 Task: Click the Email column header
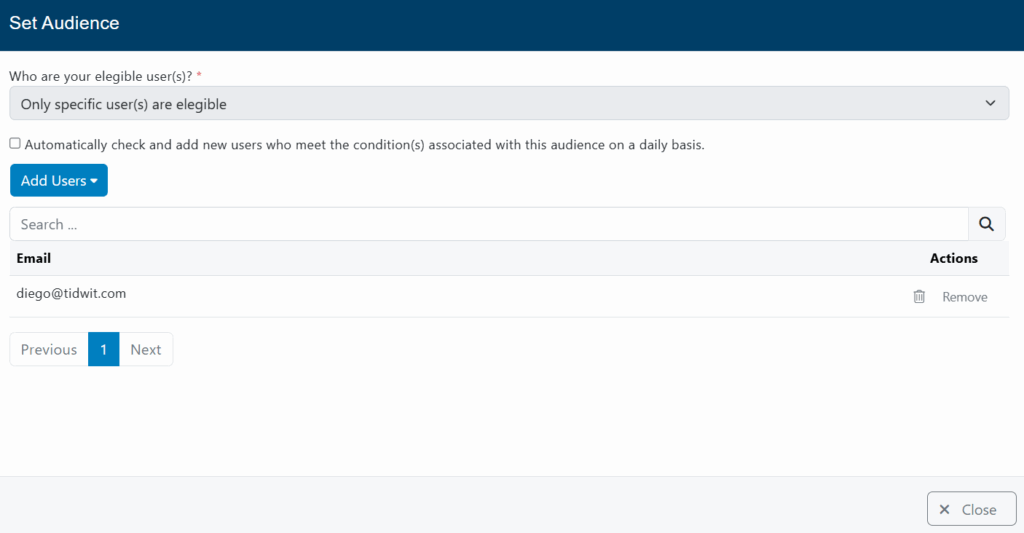(x=34, y=258)
